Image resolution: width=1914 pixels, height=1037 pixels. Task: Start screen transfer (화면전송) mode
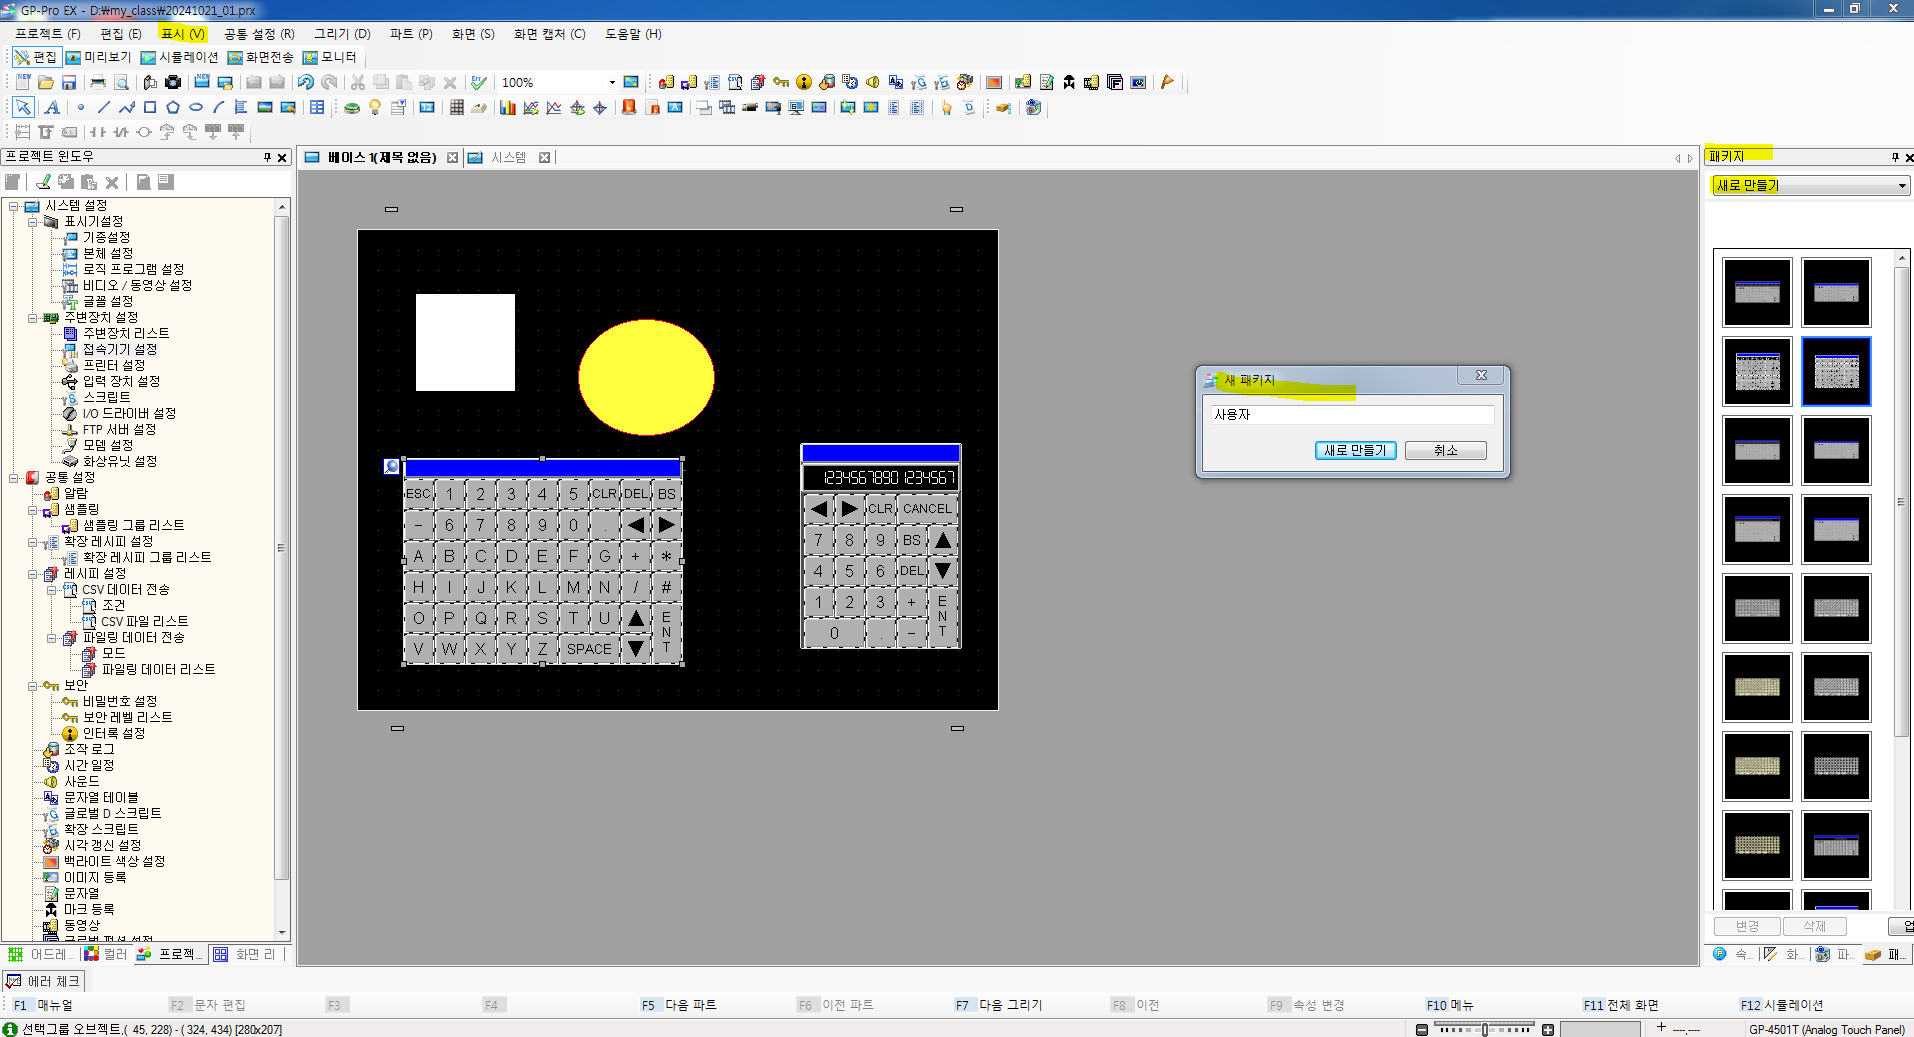coord(260,57)
